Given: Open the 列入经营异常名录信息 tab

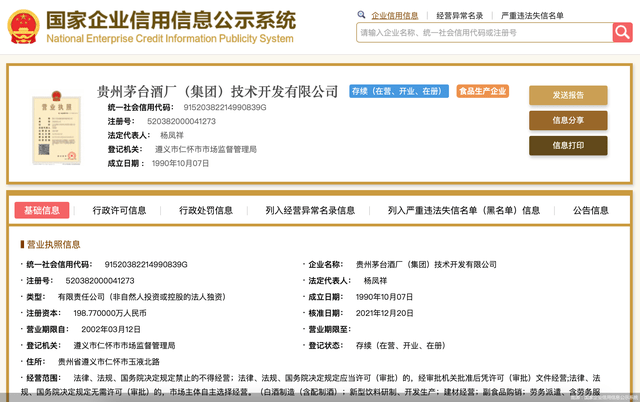Looking at the screenshot, I should tap(310, 210).
